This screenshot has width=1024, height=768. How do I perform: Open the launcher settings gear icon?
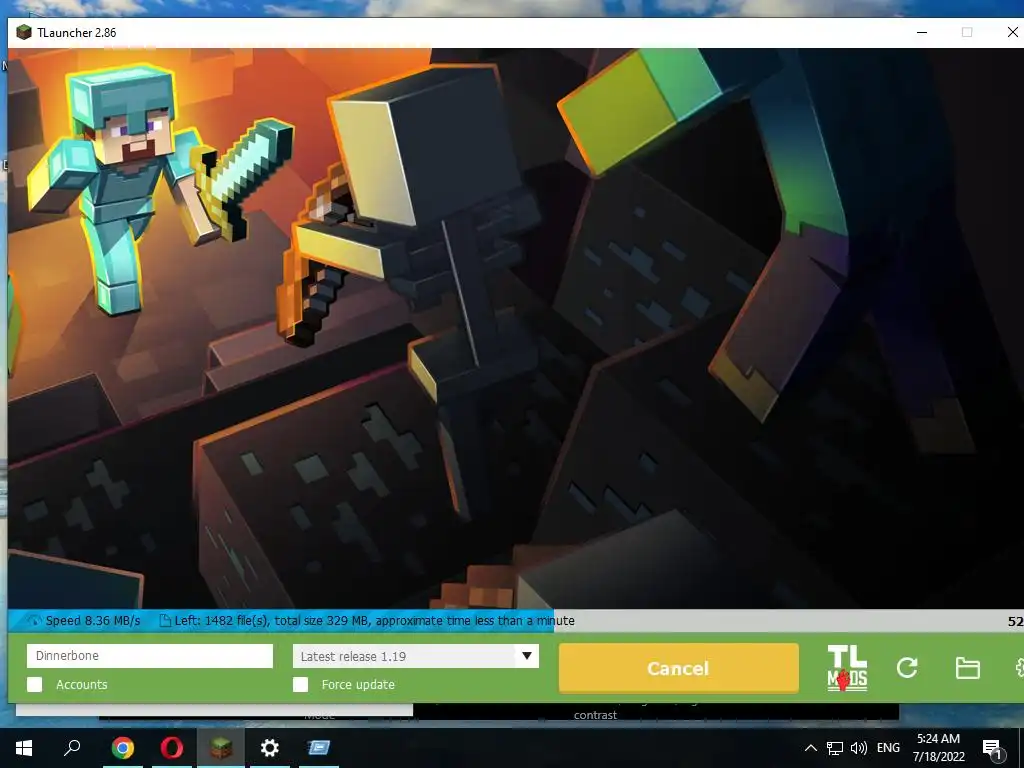tap(1019, 667)
